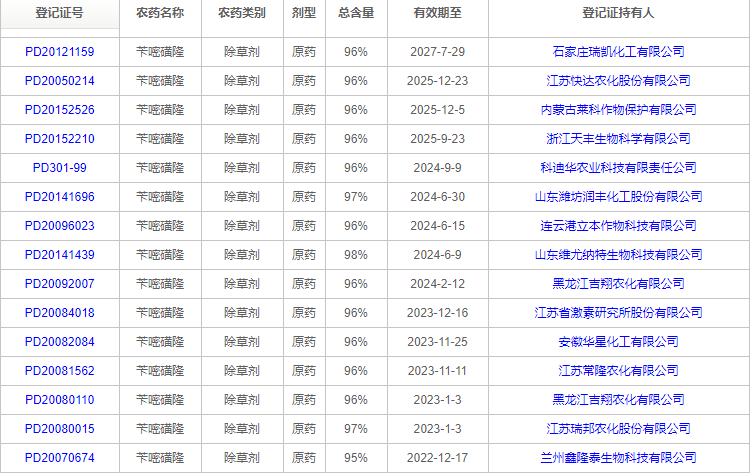752x473 pixels.
Task: Open registration number PD20152210
Action: pos(59,139)
